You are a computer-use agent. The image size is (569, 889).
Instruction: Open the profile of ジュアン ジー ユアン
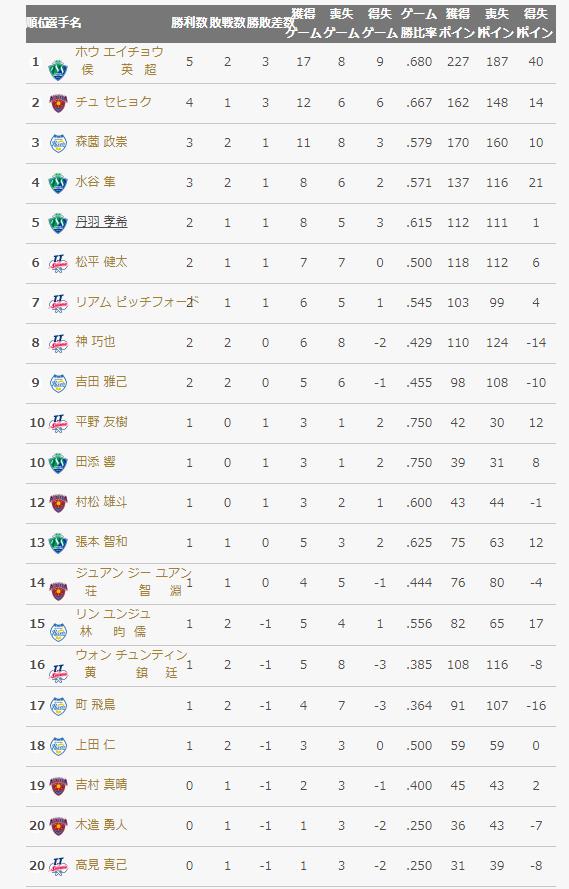pyautogui.click(x=134, y=573)
